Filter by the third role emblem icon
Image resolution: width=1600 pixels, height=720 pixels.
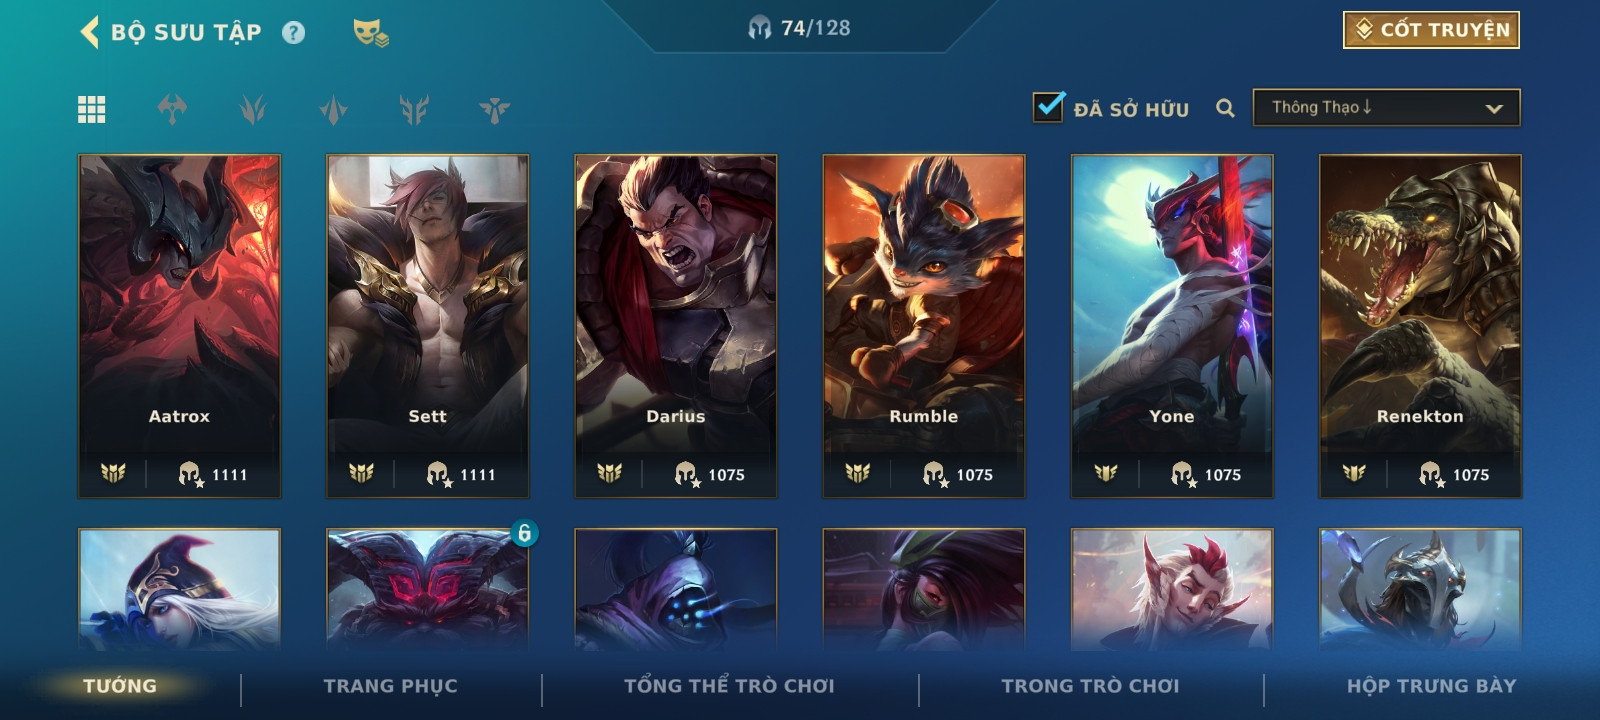tap(333, 109)
